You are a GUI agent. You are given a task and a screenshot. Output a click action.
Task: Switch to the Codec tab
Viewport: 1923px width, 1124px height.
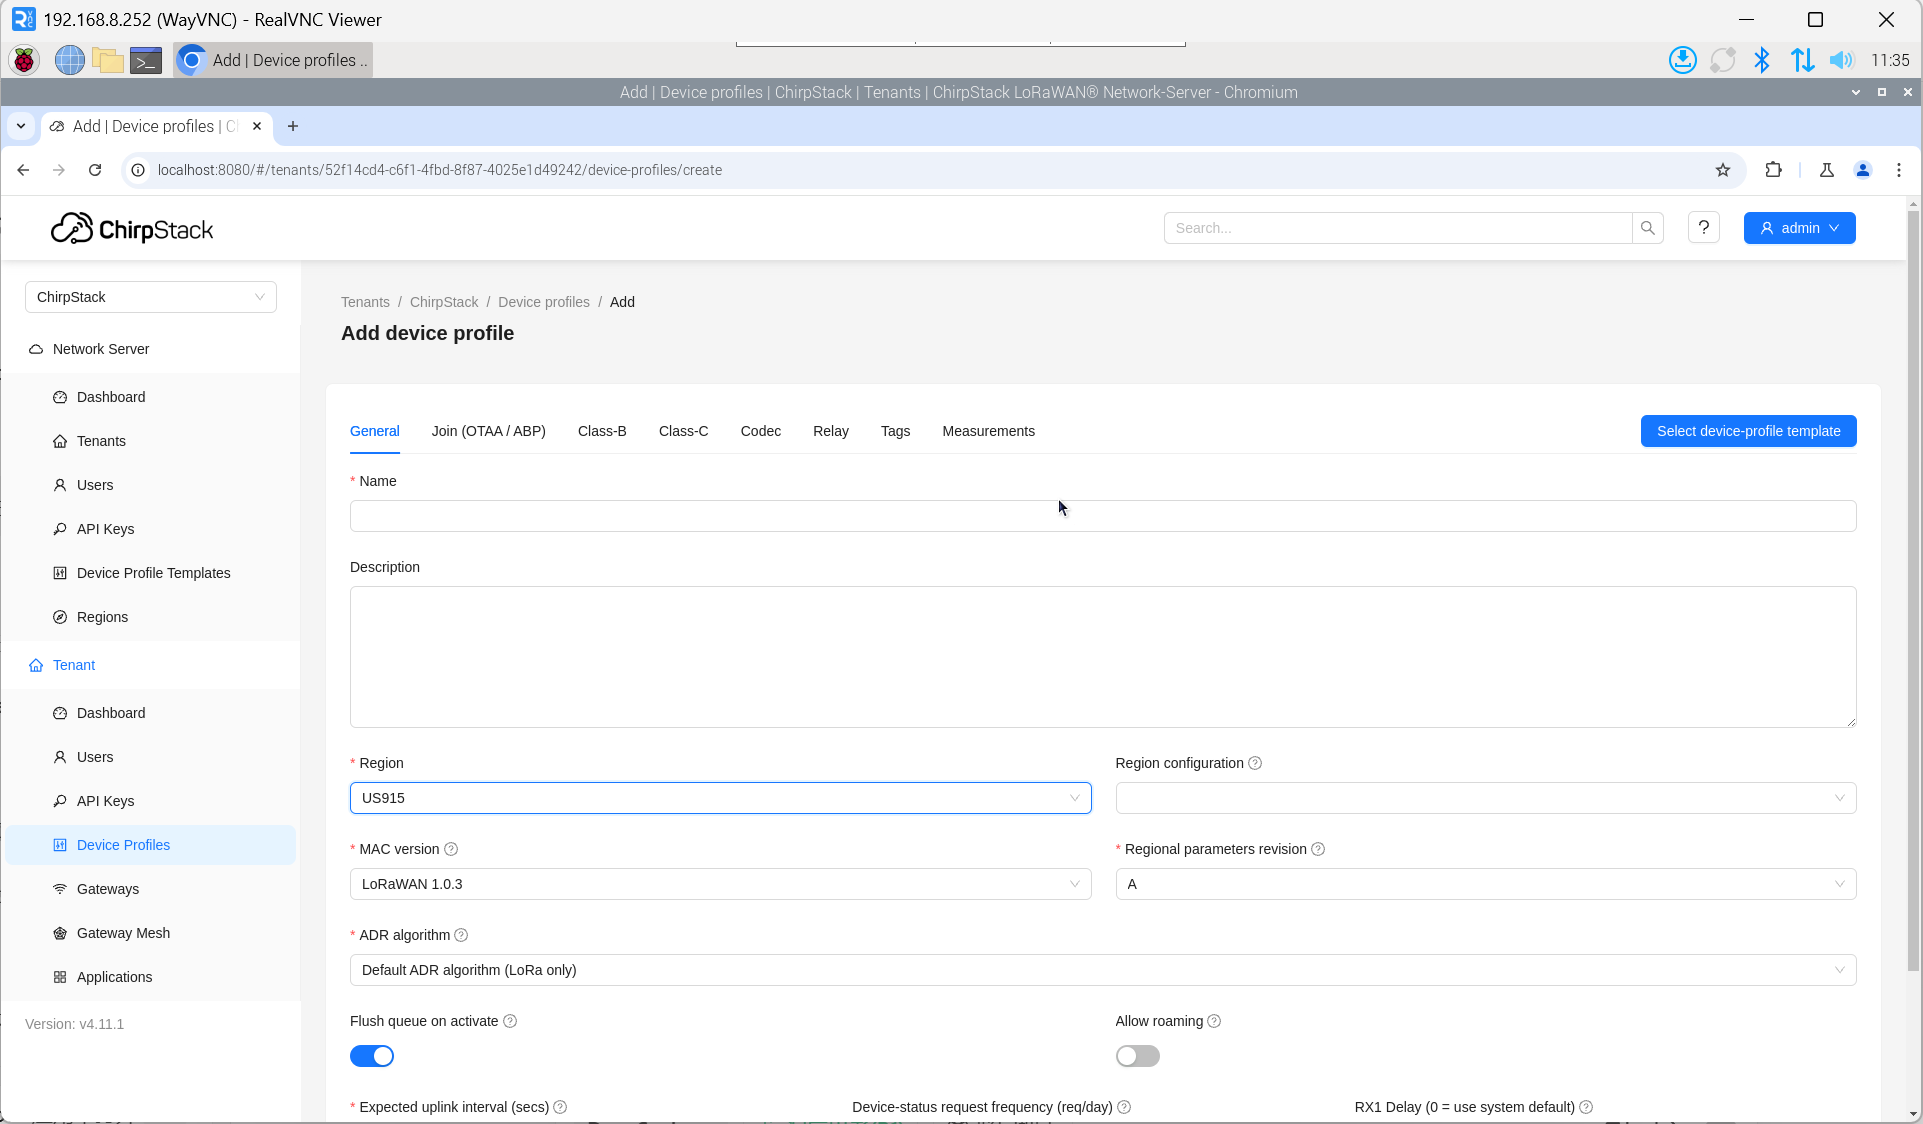point(760,431)
